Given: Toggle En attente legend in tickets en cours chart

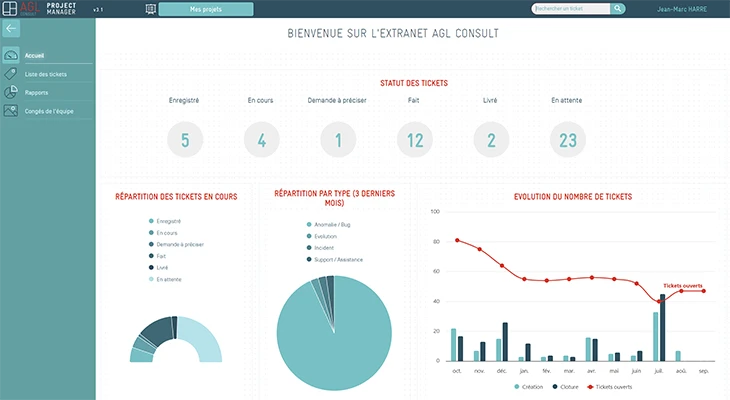Looking at the screenshot, I should click(x=165, y=279).
